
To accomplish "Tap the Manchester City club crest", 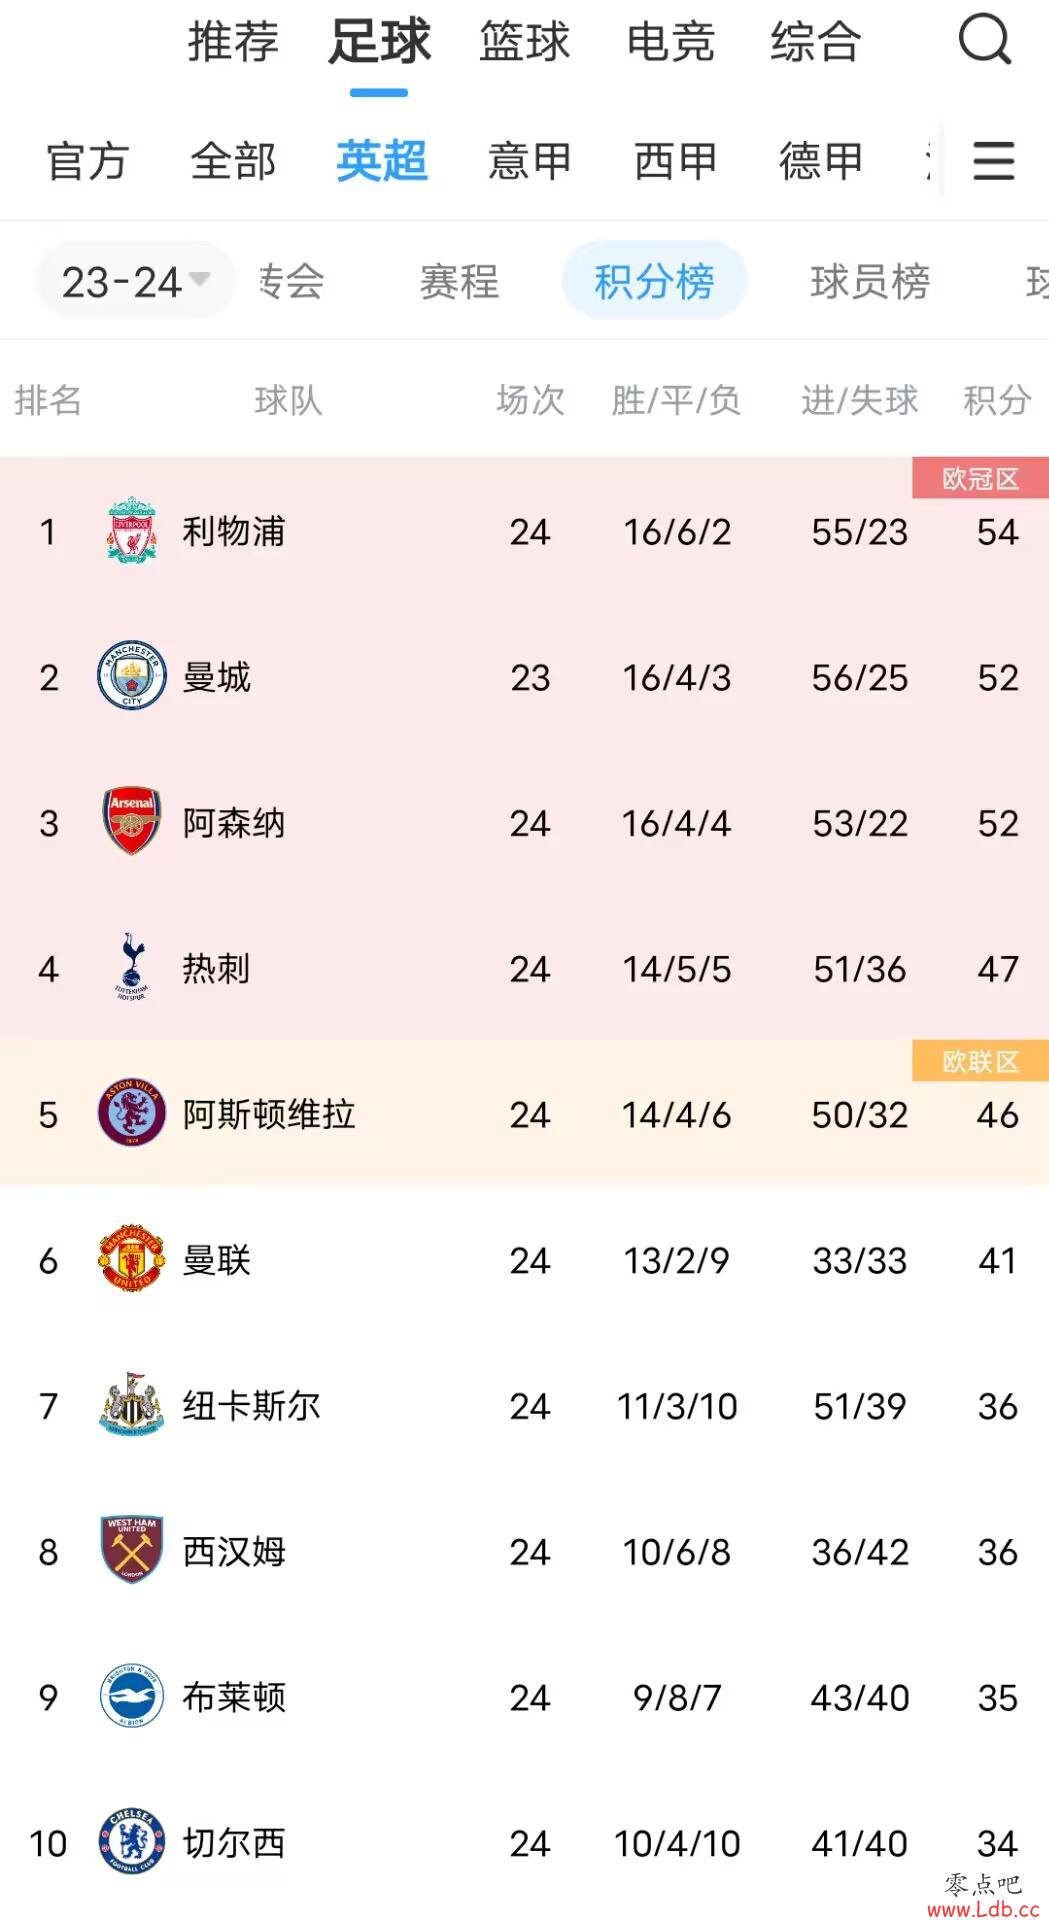I will 132,676.
